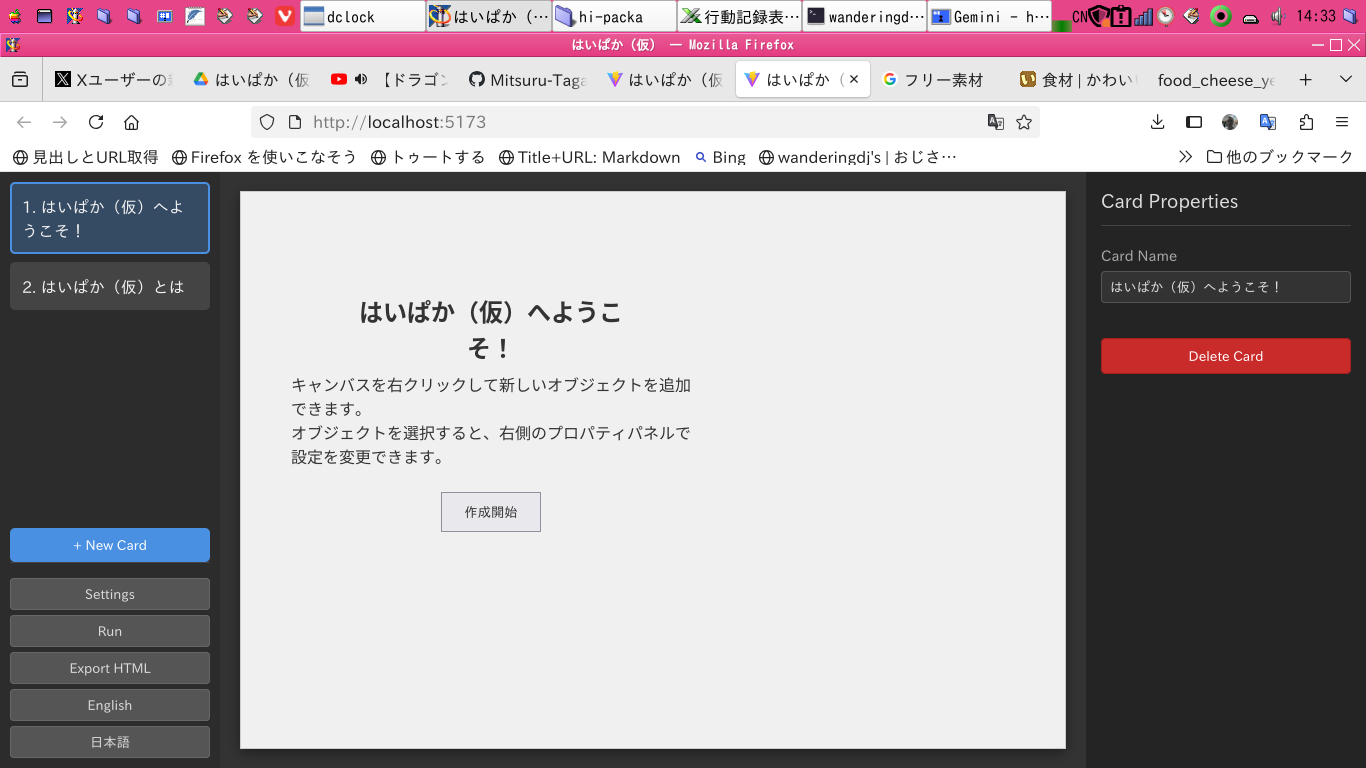The height and width of the screenshot is (768, 1366).
Task: Switch to the wanderingd terminal taskbar window
Action: point(864,16)
